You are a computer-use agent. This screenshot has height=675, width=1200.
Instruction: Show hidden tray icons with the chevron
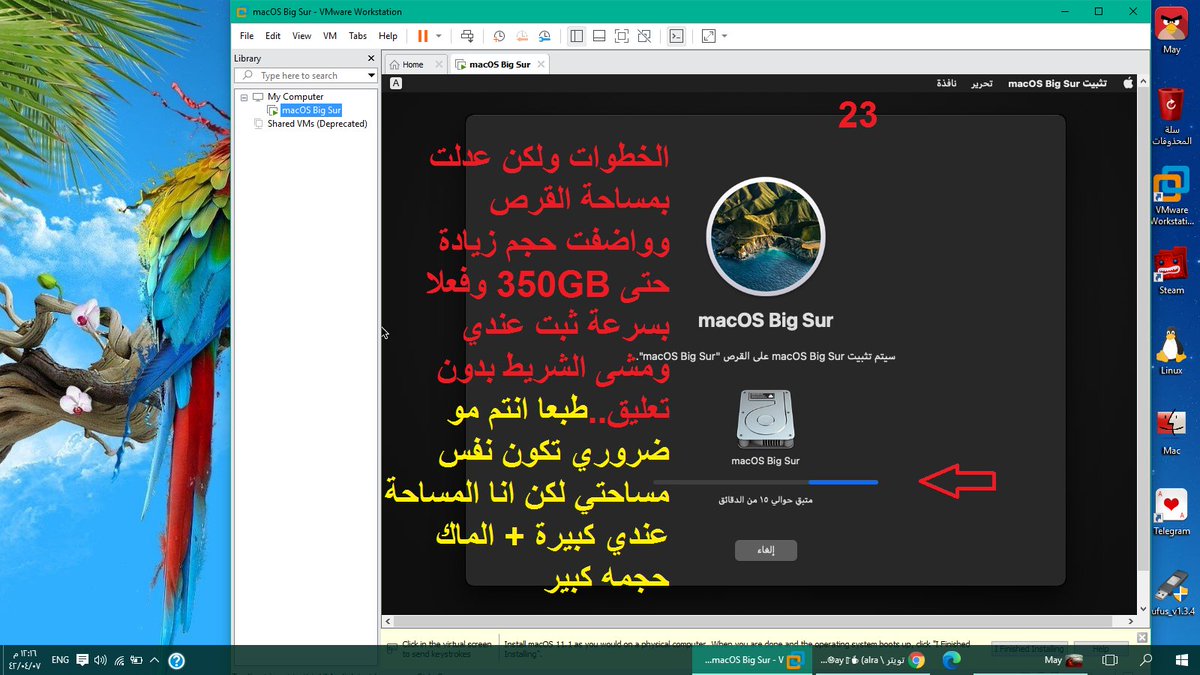coord(156,660)
